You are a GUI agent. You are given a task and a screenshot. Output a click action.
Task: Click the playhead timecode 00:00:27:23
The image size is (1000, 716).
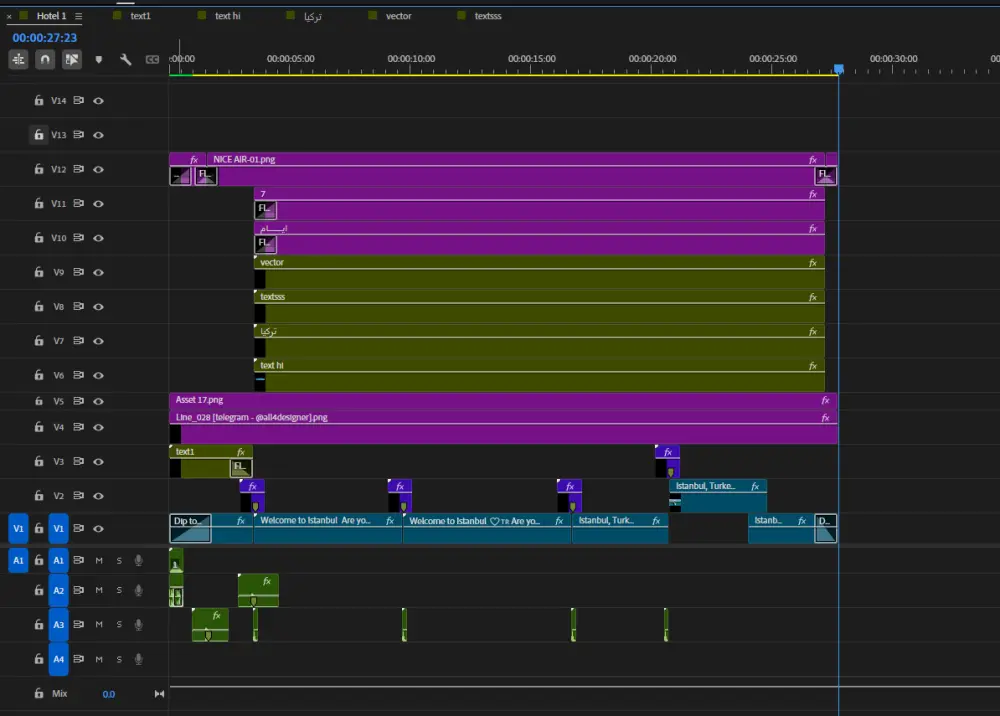coord(45,38)
